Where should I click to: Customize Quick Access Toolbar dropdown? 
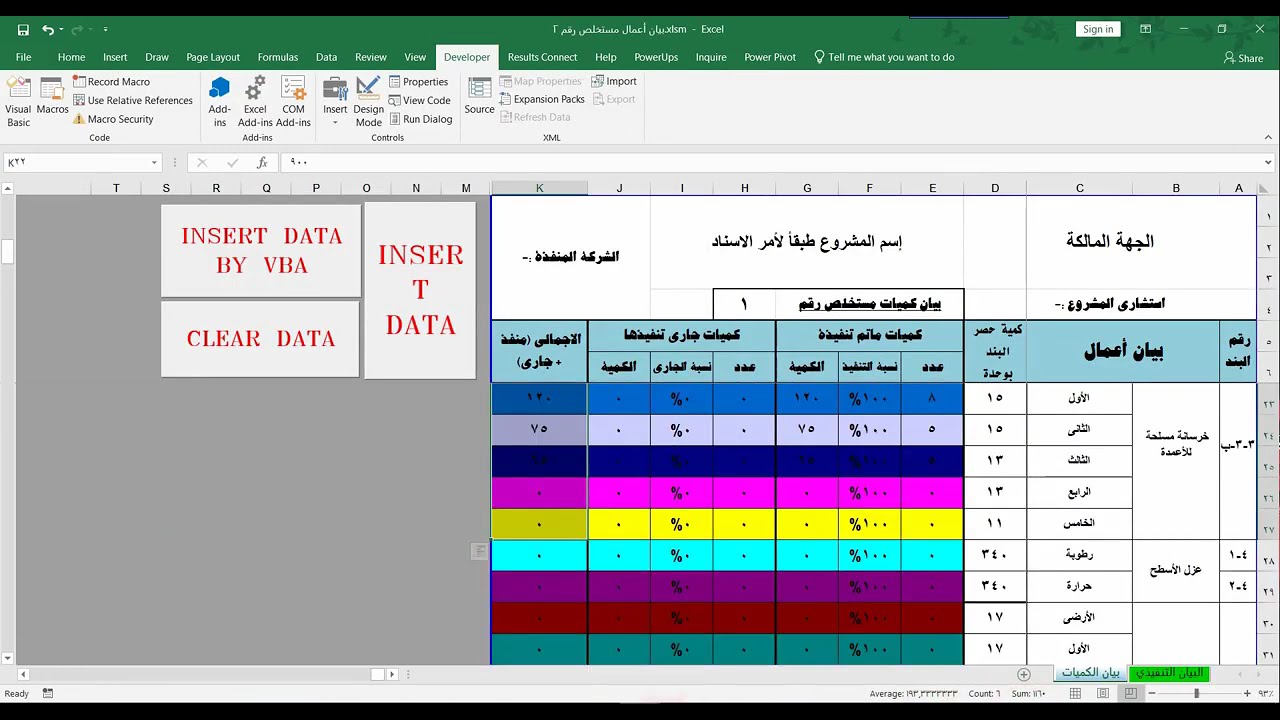click(x=105, y=30)
